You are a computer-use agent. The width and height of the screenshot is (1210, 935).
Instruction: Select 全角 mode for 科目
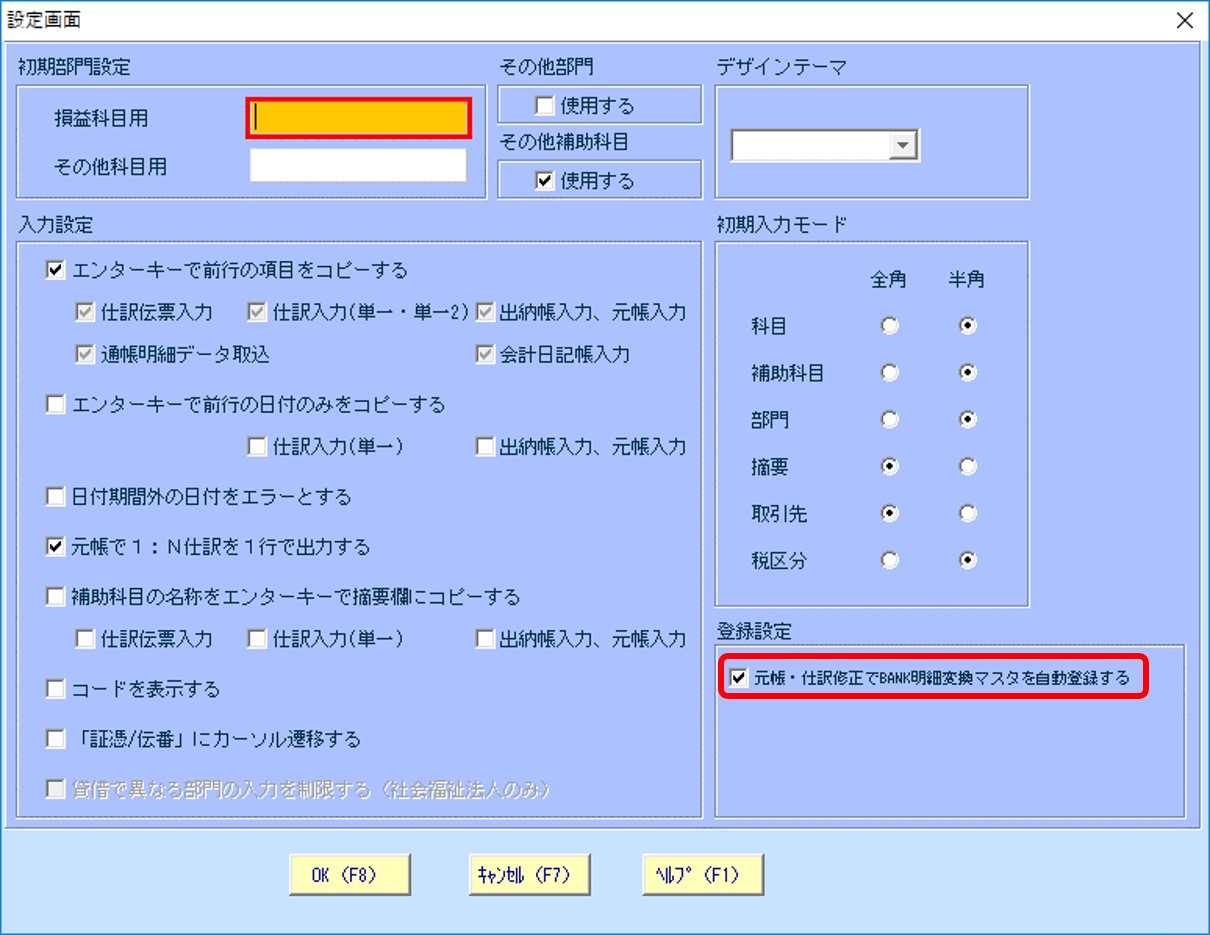coord(889,326)
